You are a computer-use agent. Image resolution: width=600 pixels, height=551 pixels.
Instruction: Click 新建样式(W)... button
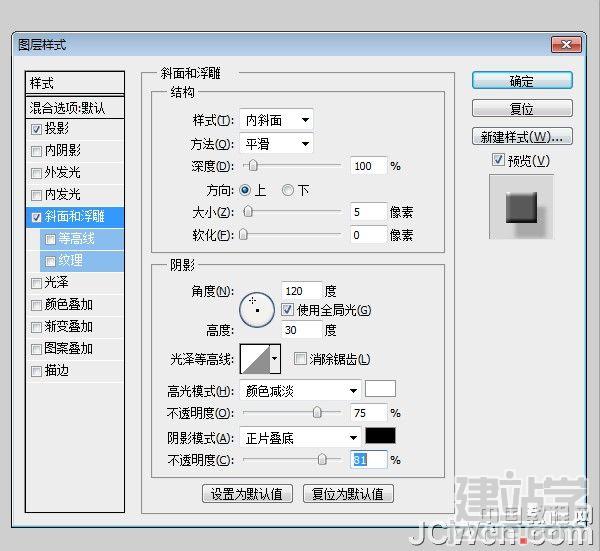click(522, 137)
